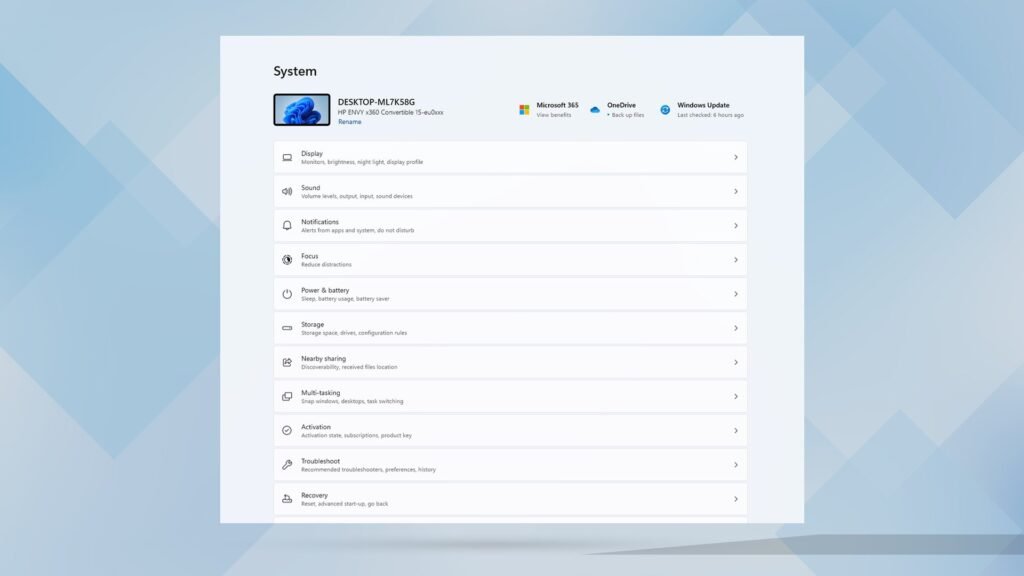Screen dimensions: 1024x576
Task: Click the Power & battery icon
Action: click(287, 294)
